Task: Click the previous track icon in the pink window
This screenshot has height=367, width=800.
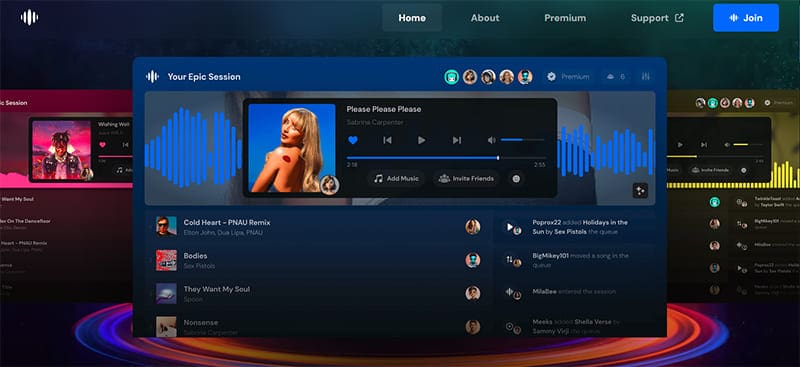Action: 126,145
